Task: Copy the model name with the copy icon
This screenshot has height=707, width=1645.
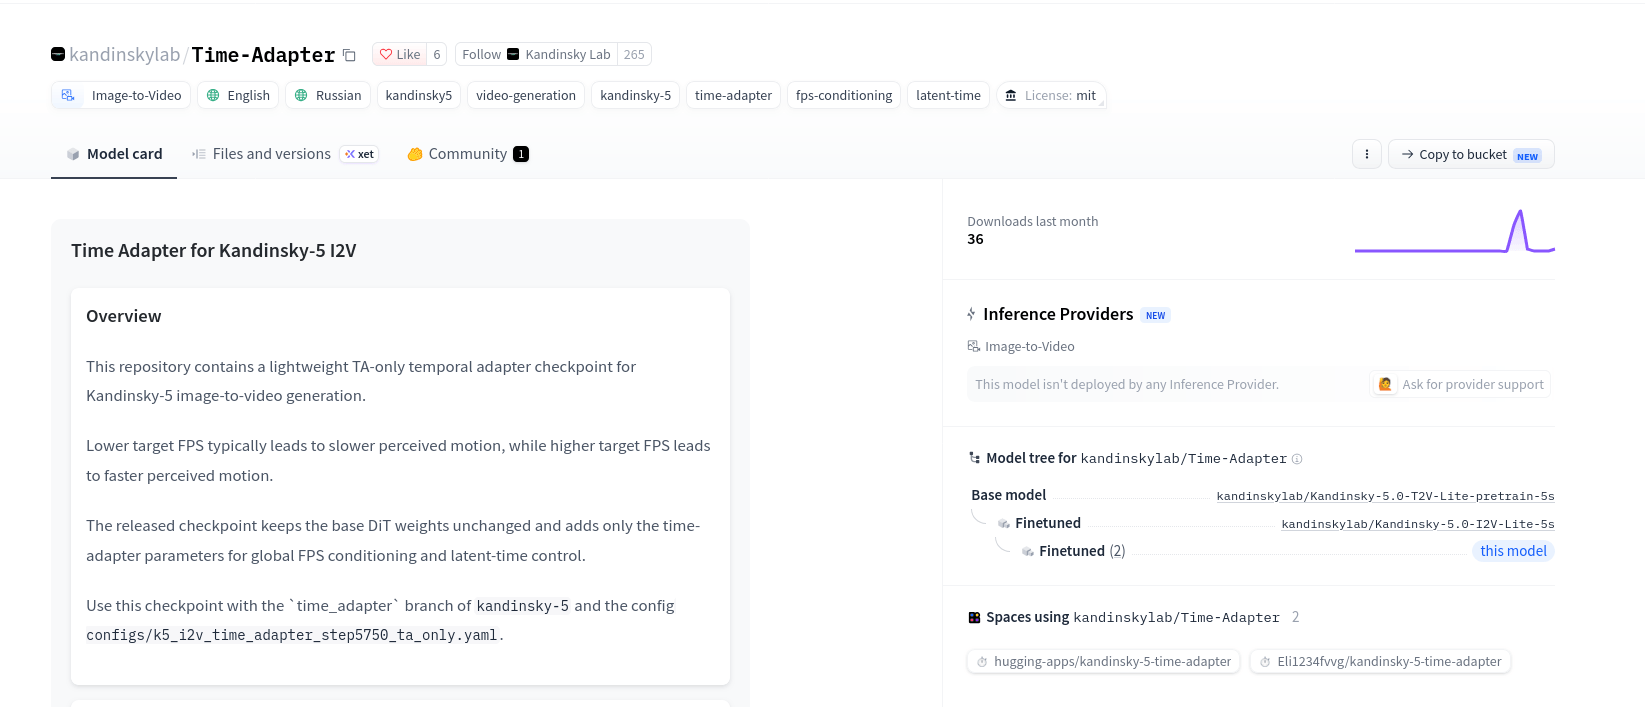Action: pyautogui.click(x=349, y=55)
